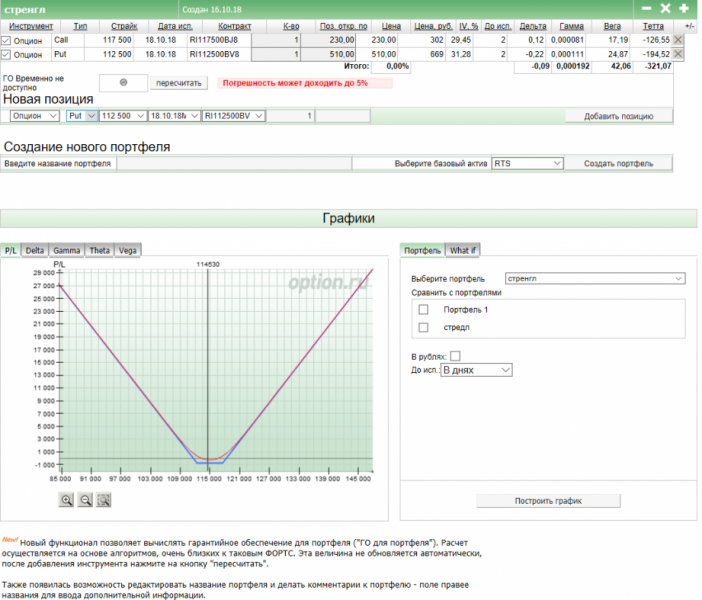The height and width of the screenshot is (600, 702).
Task: Select the Портфель tab
Action: tap(422, 250)
